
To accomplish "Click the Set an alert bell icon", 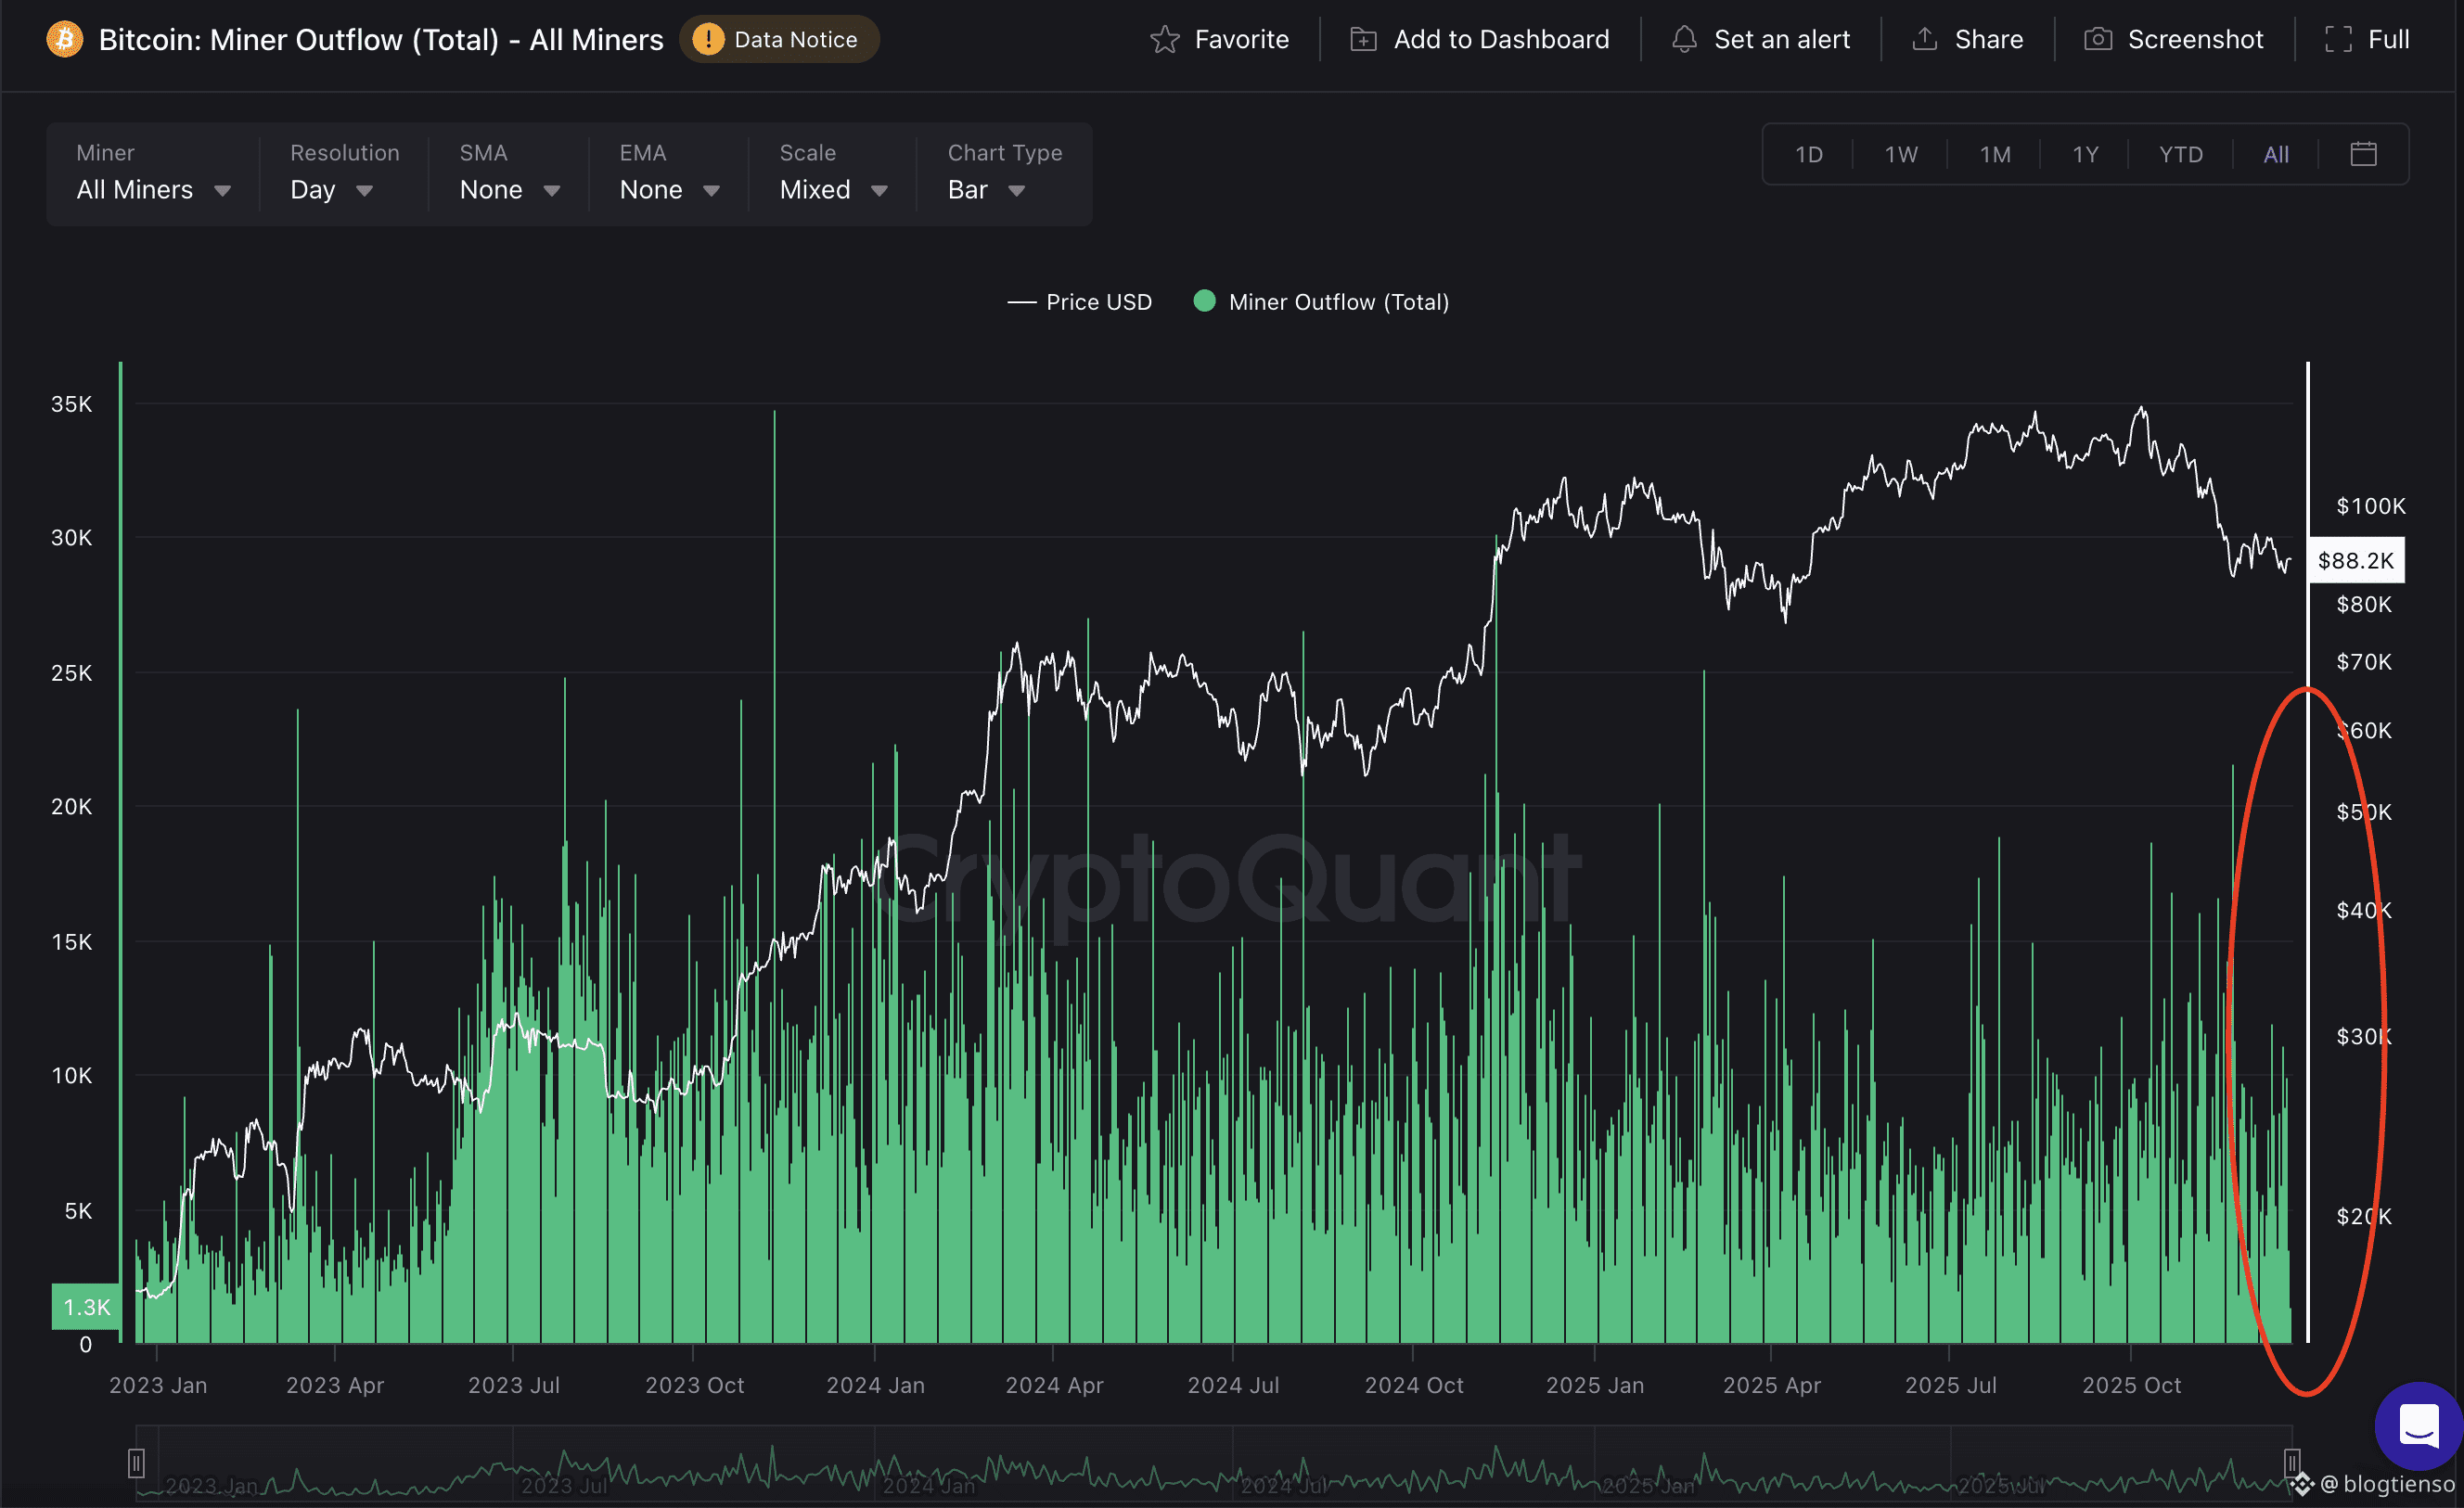I will 1684,40.
